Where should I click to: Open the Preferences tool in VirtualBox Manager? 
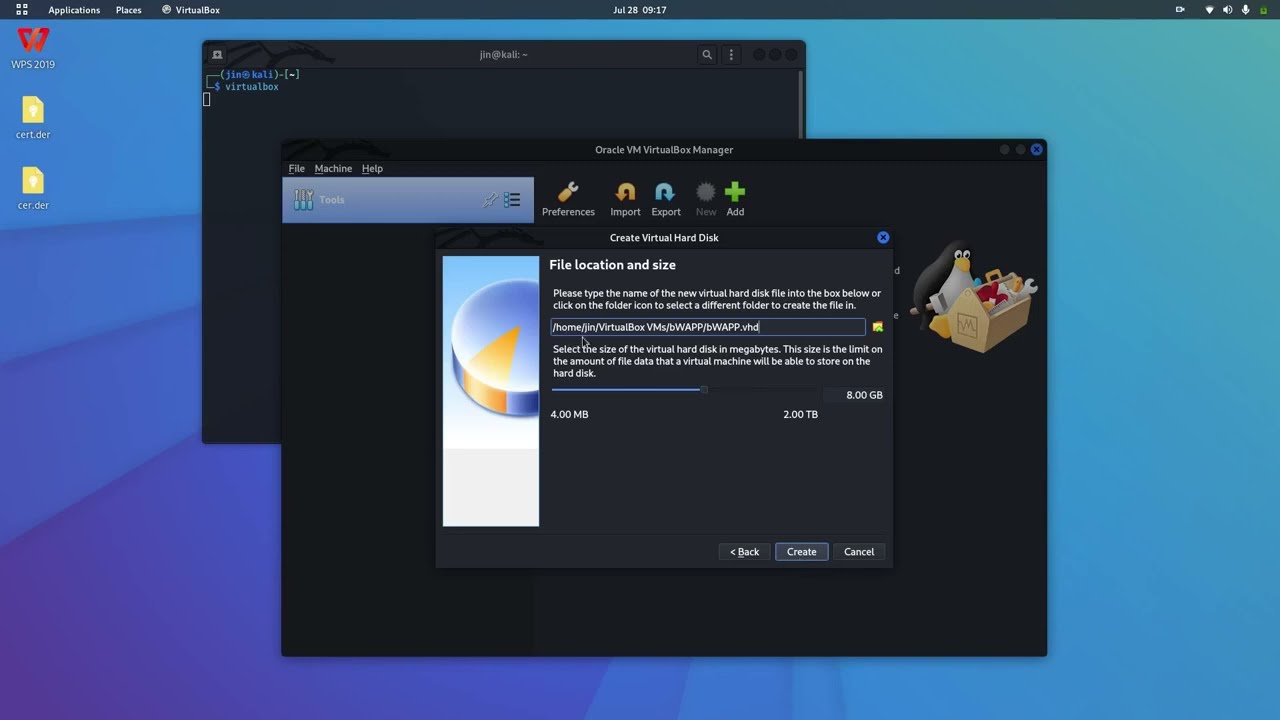[x=568, y=199]
